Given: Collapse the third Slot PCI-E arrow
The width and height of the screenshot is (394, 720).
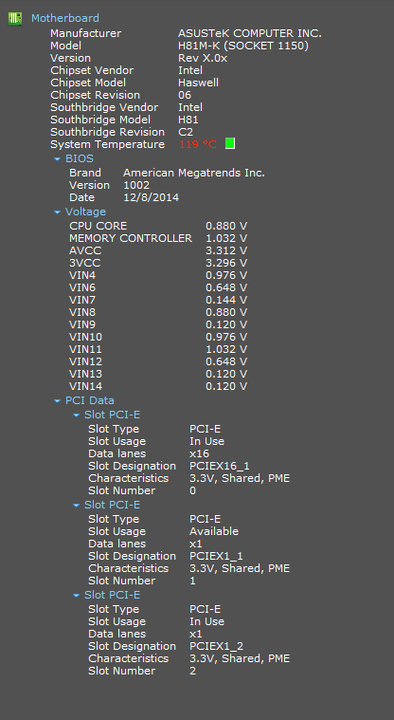Looking at the screenshot, I should 76,595.
